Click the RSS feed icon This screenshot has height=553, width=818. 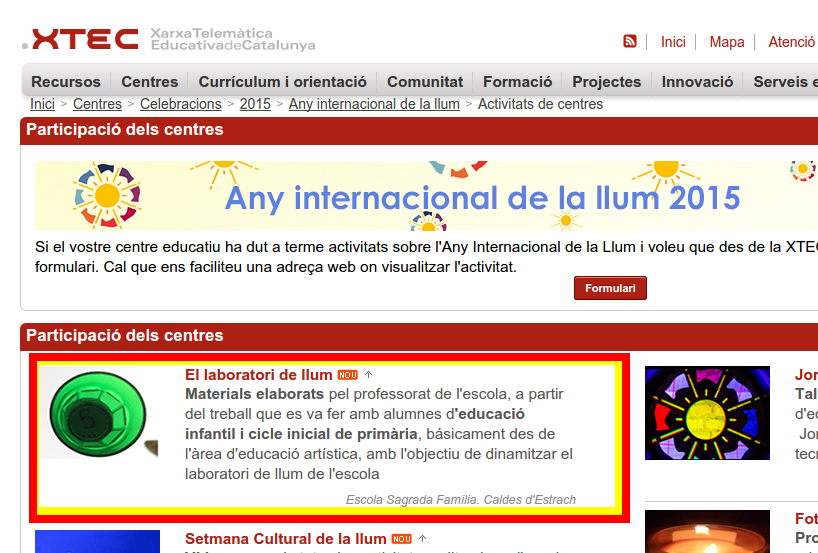630,42
